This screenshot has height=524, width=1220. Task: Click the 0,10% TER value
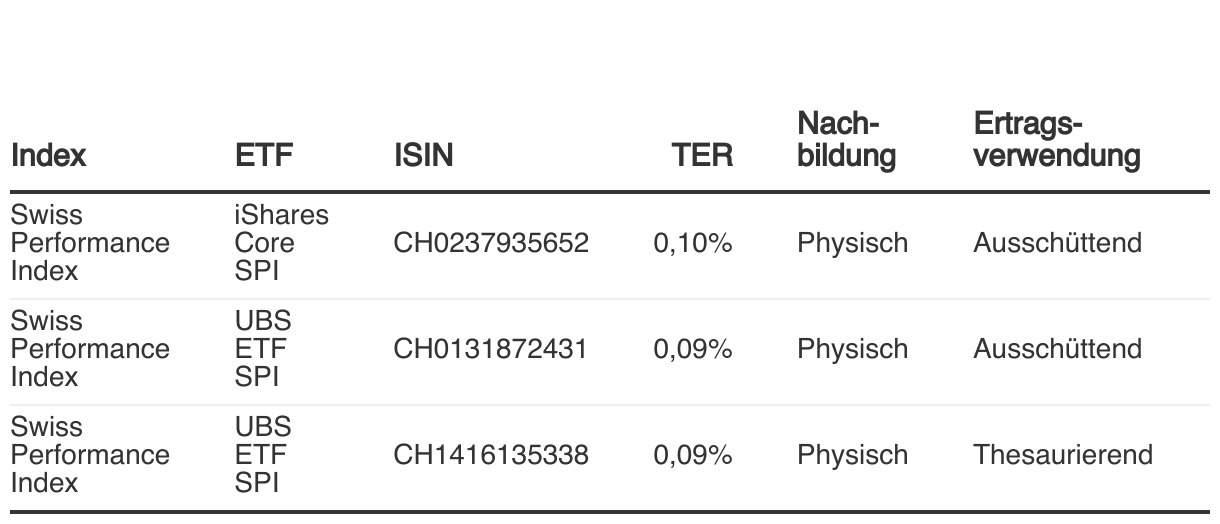click(x=693, y=244)
